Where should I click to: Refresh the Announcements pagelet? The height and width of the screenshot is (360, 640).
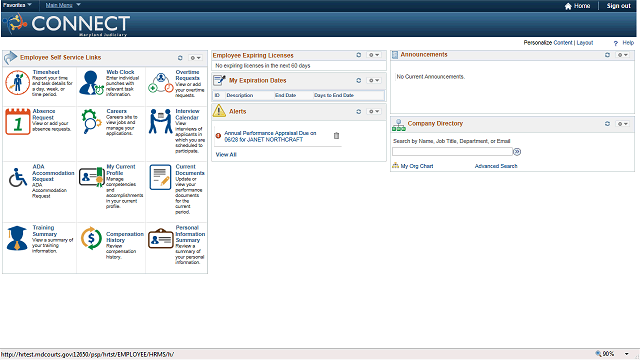(x=607, y=55)
